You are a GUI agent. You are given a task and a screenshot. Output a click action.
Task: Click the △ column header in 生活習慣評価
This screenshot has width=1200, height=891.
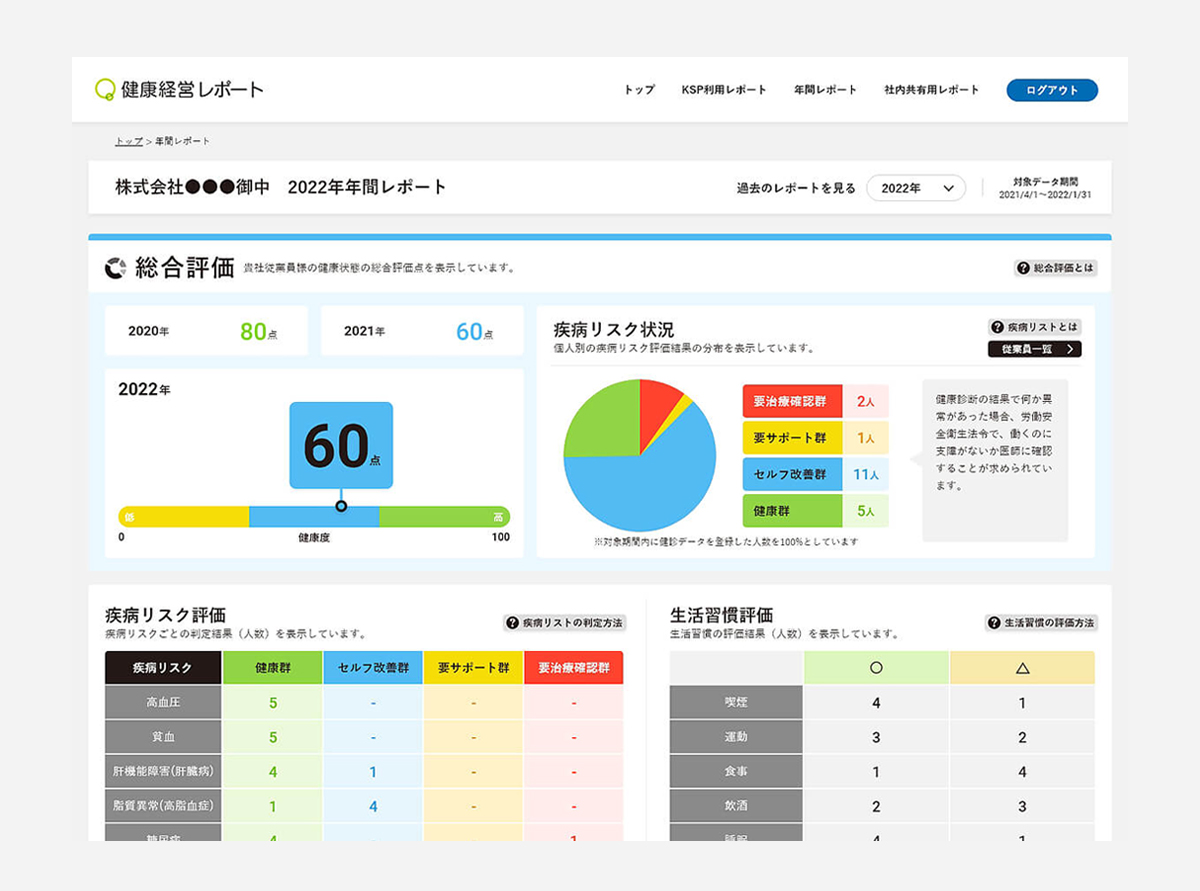[1022, 668]
